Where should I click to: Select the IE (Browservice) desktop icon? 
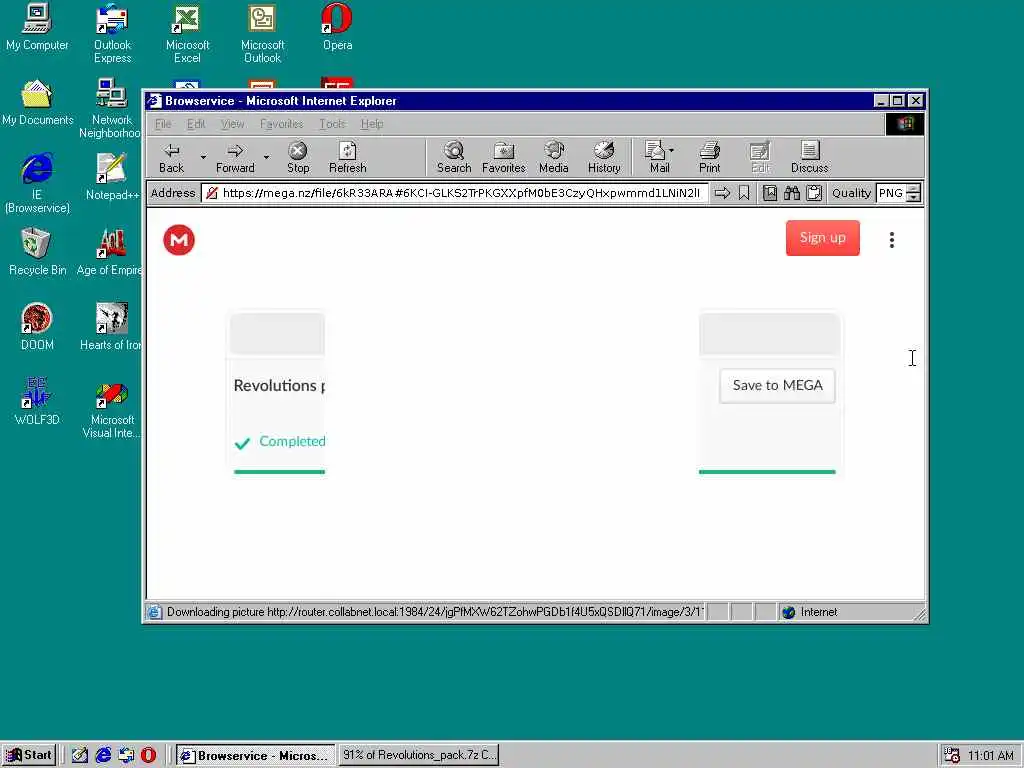[x=37, y=184]
